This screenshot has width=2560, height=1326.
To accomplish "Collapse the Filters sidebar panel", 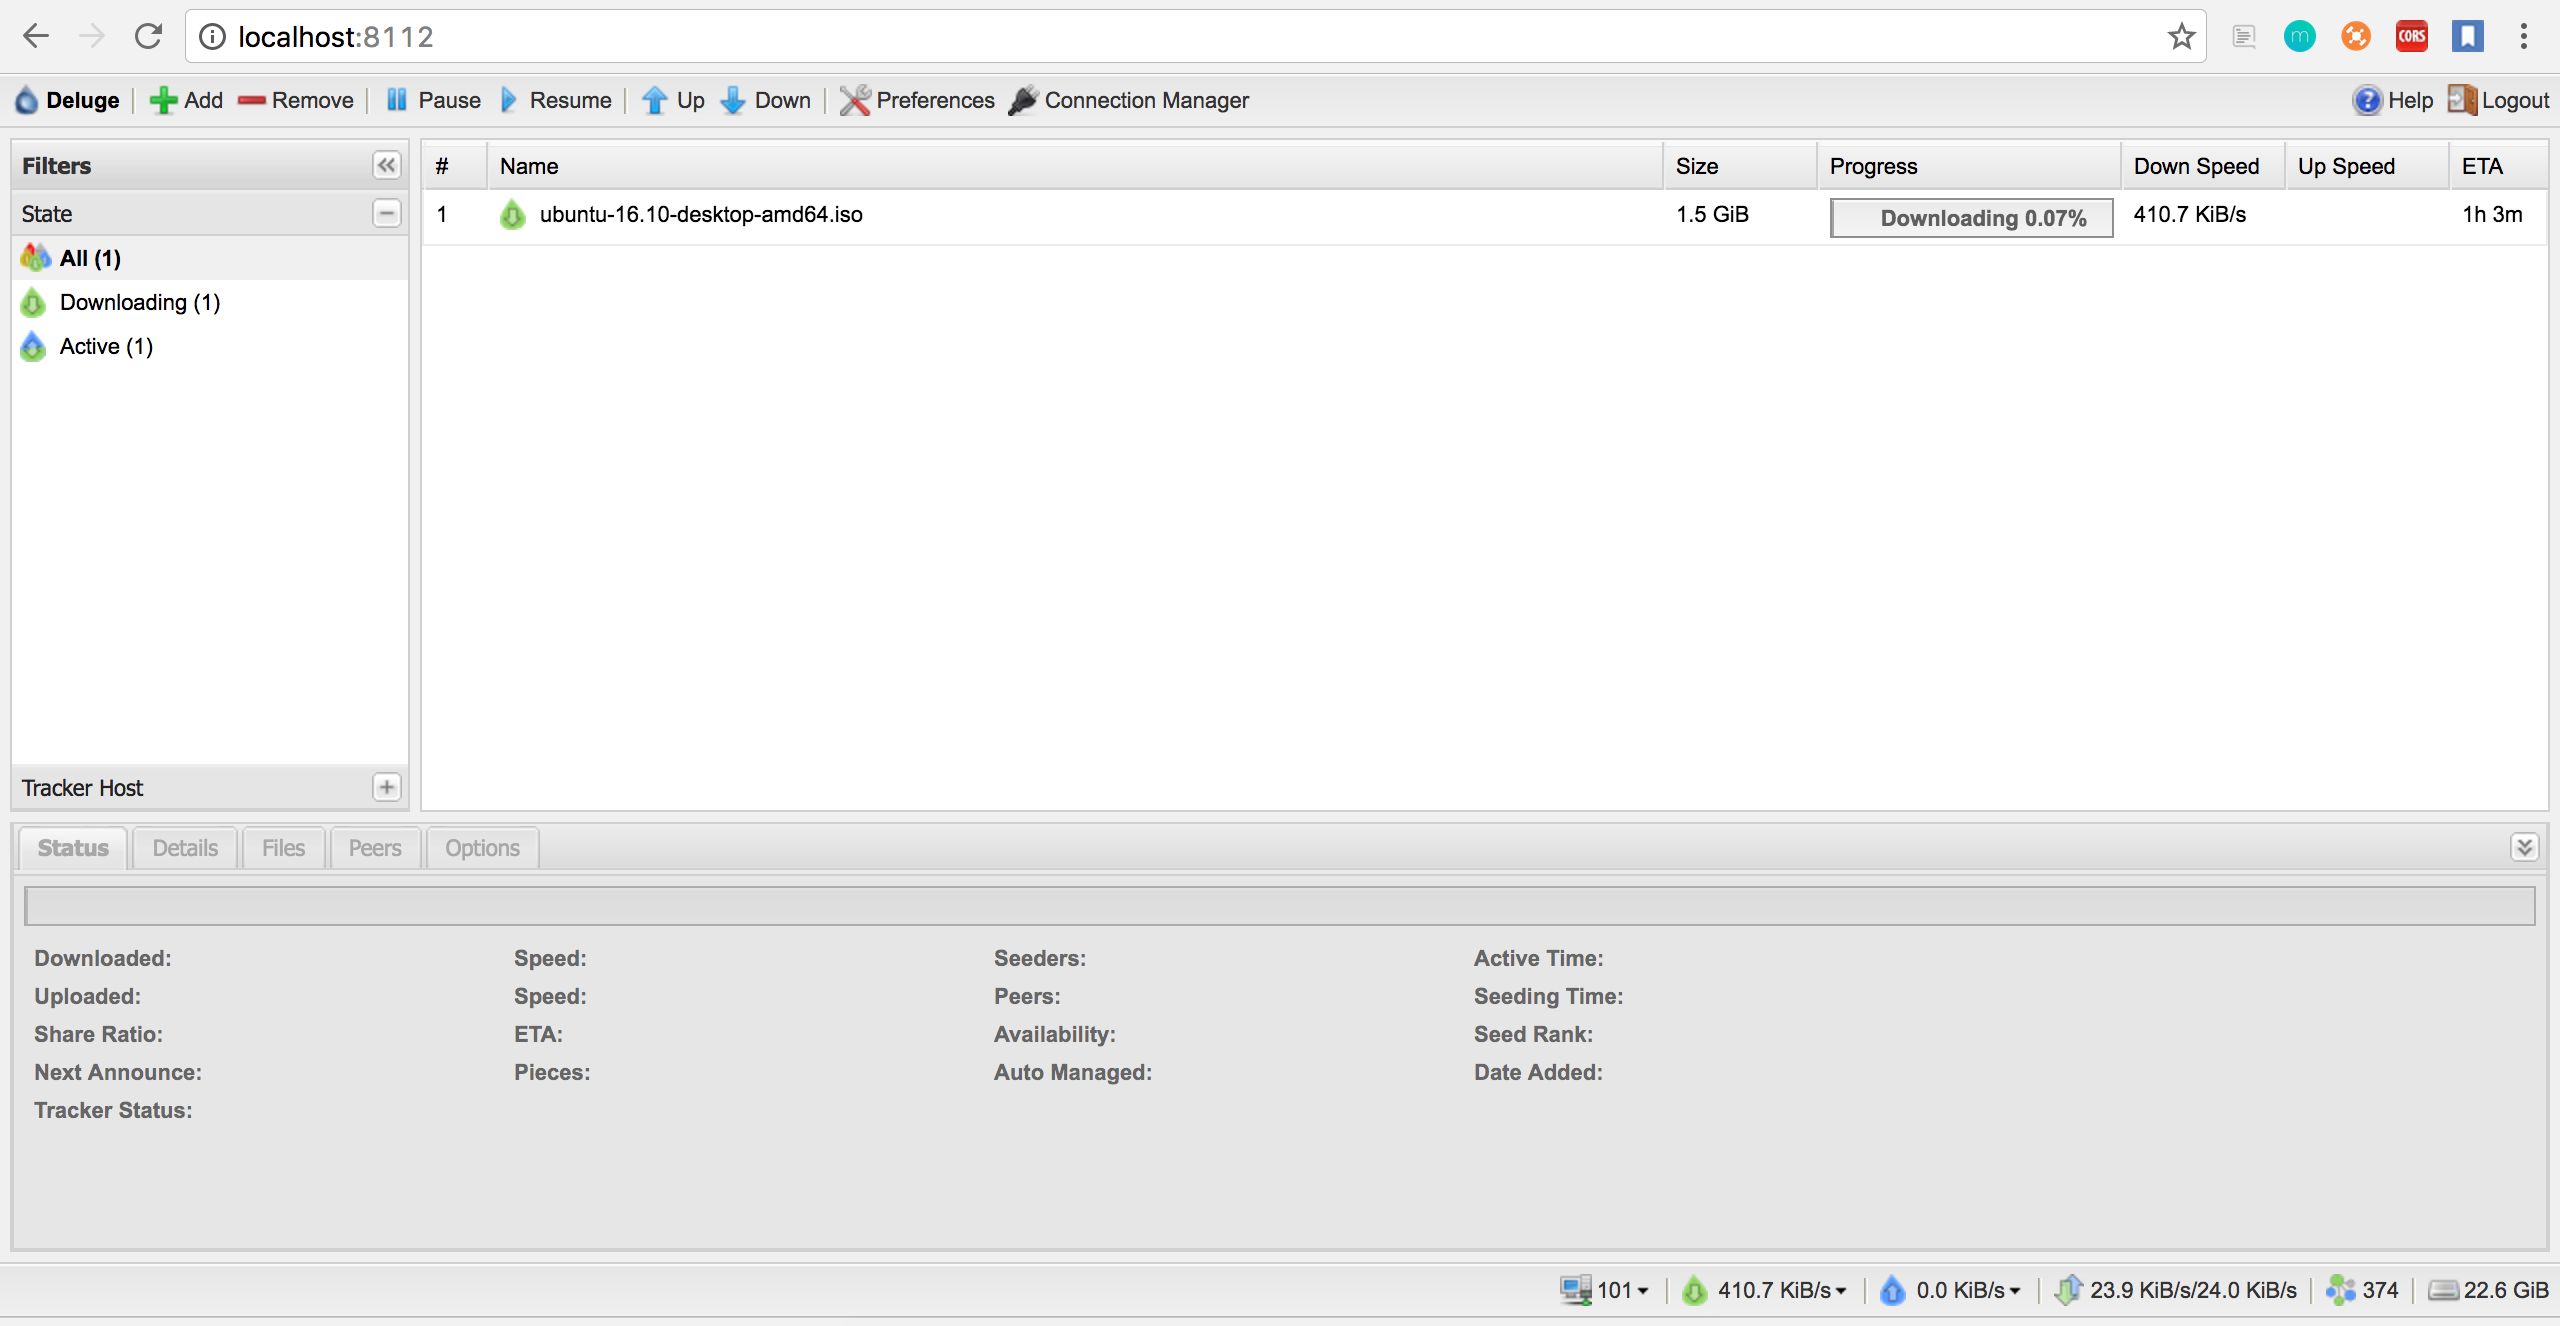I will (386, 166).
